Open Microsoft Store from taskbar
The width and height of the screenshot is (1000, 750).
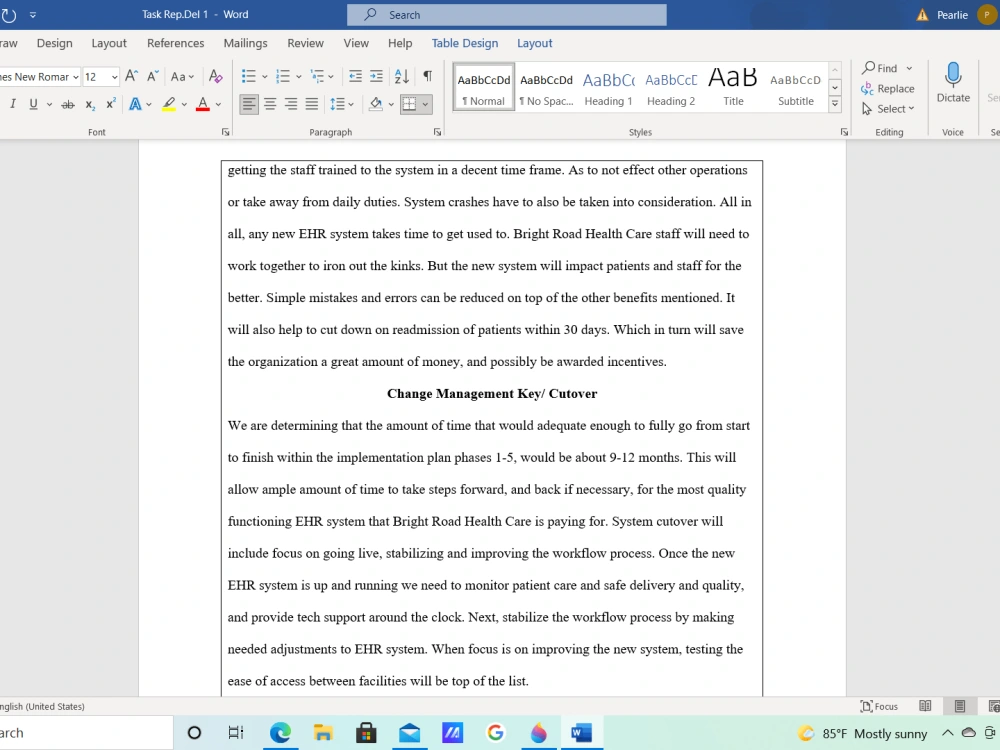coord(366,733)
